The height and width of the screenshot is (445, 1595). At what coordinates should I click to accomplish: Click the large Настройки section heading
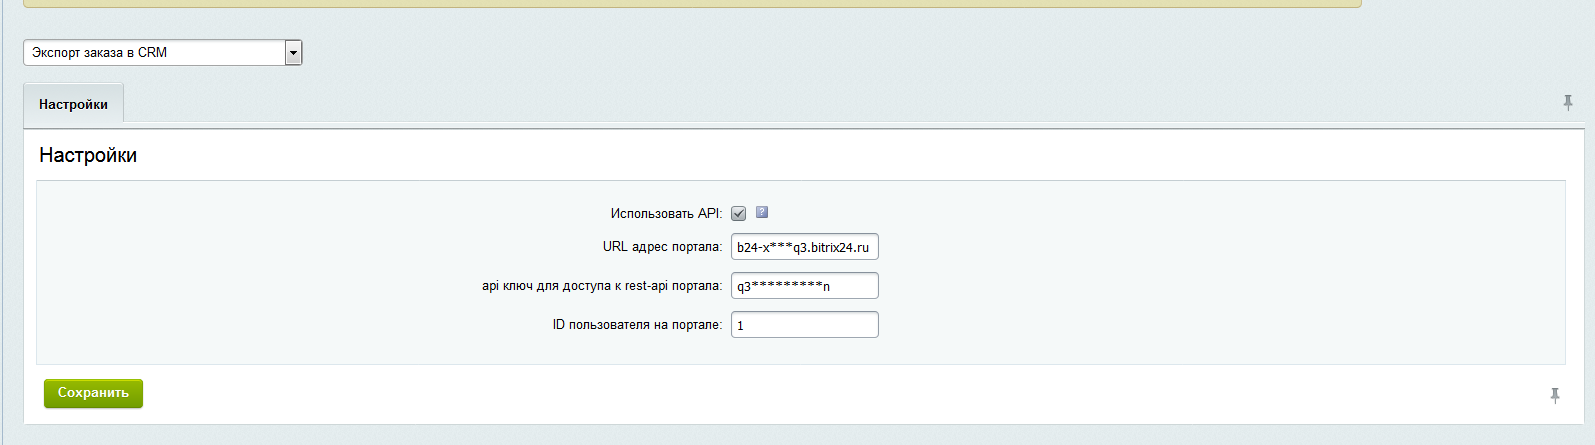[88, 155]
